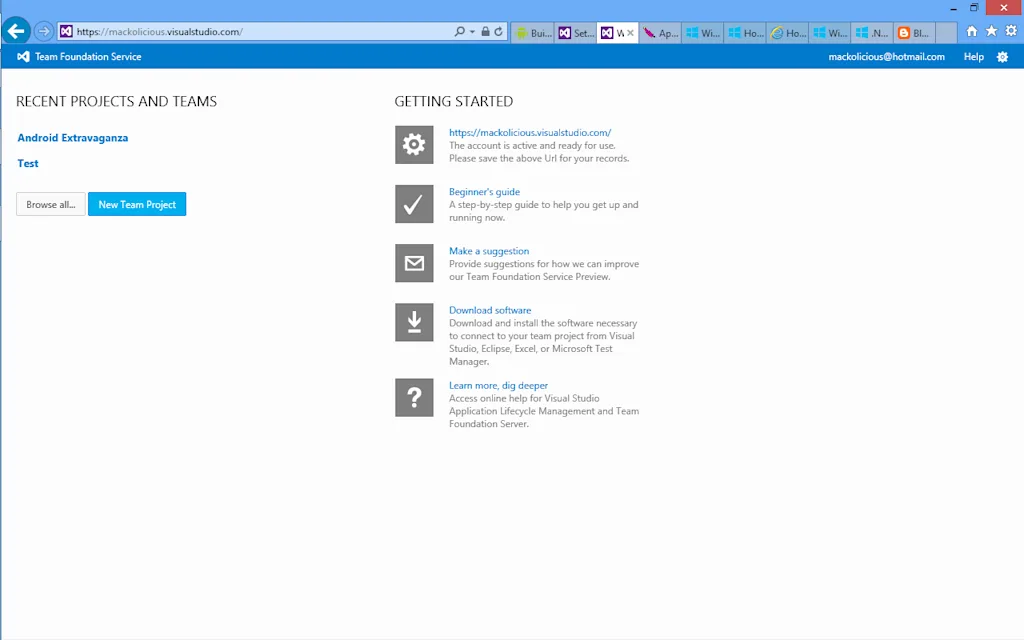
Task: Click the envelope suggestion tile
Action: tap(414, 263)
